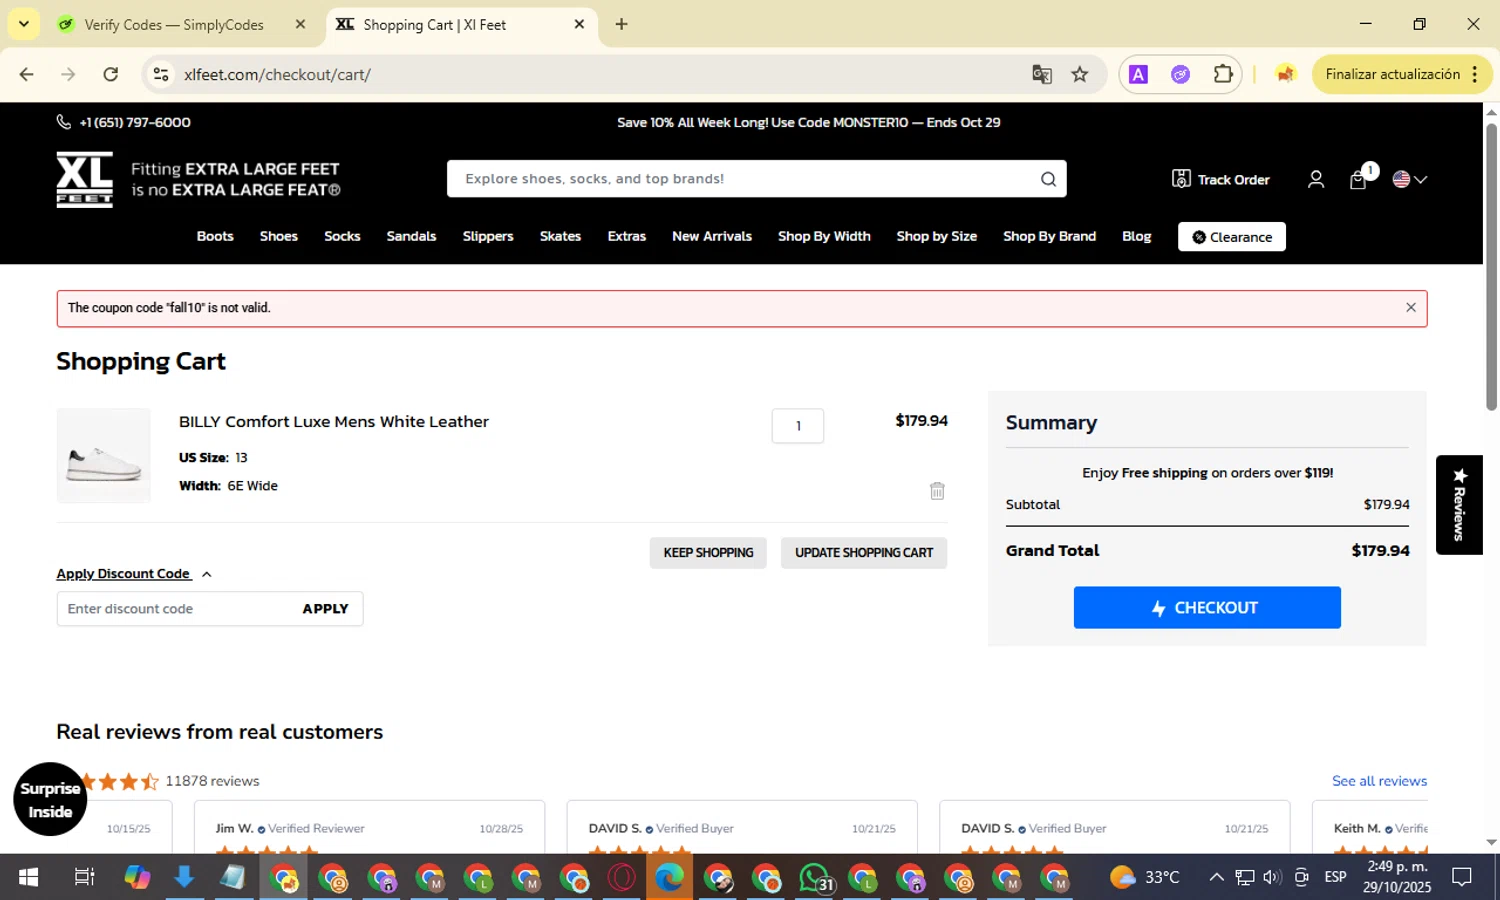Click the XL Feet logo
This screenshot has height=900, width=1500.
(x=84, y=179)
